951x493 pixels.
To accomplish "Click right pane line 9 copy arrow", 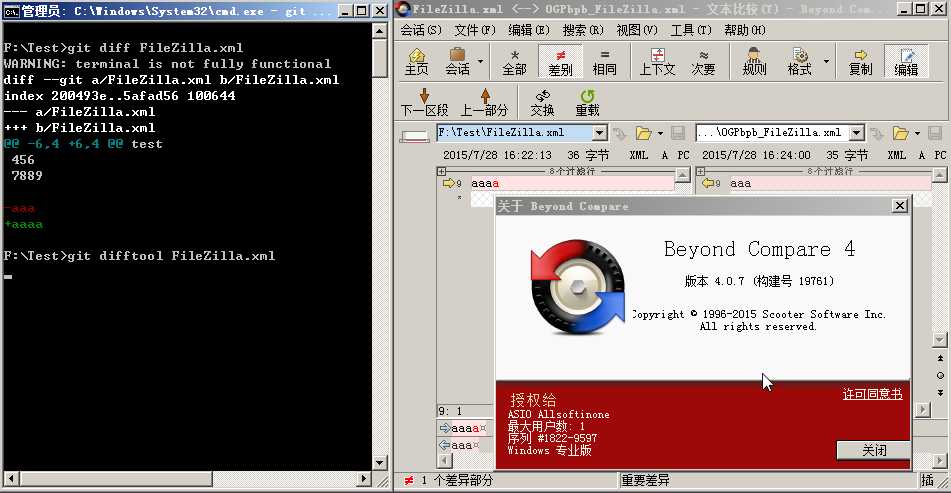I will [x=707, y=183].
